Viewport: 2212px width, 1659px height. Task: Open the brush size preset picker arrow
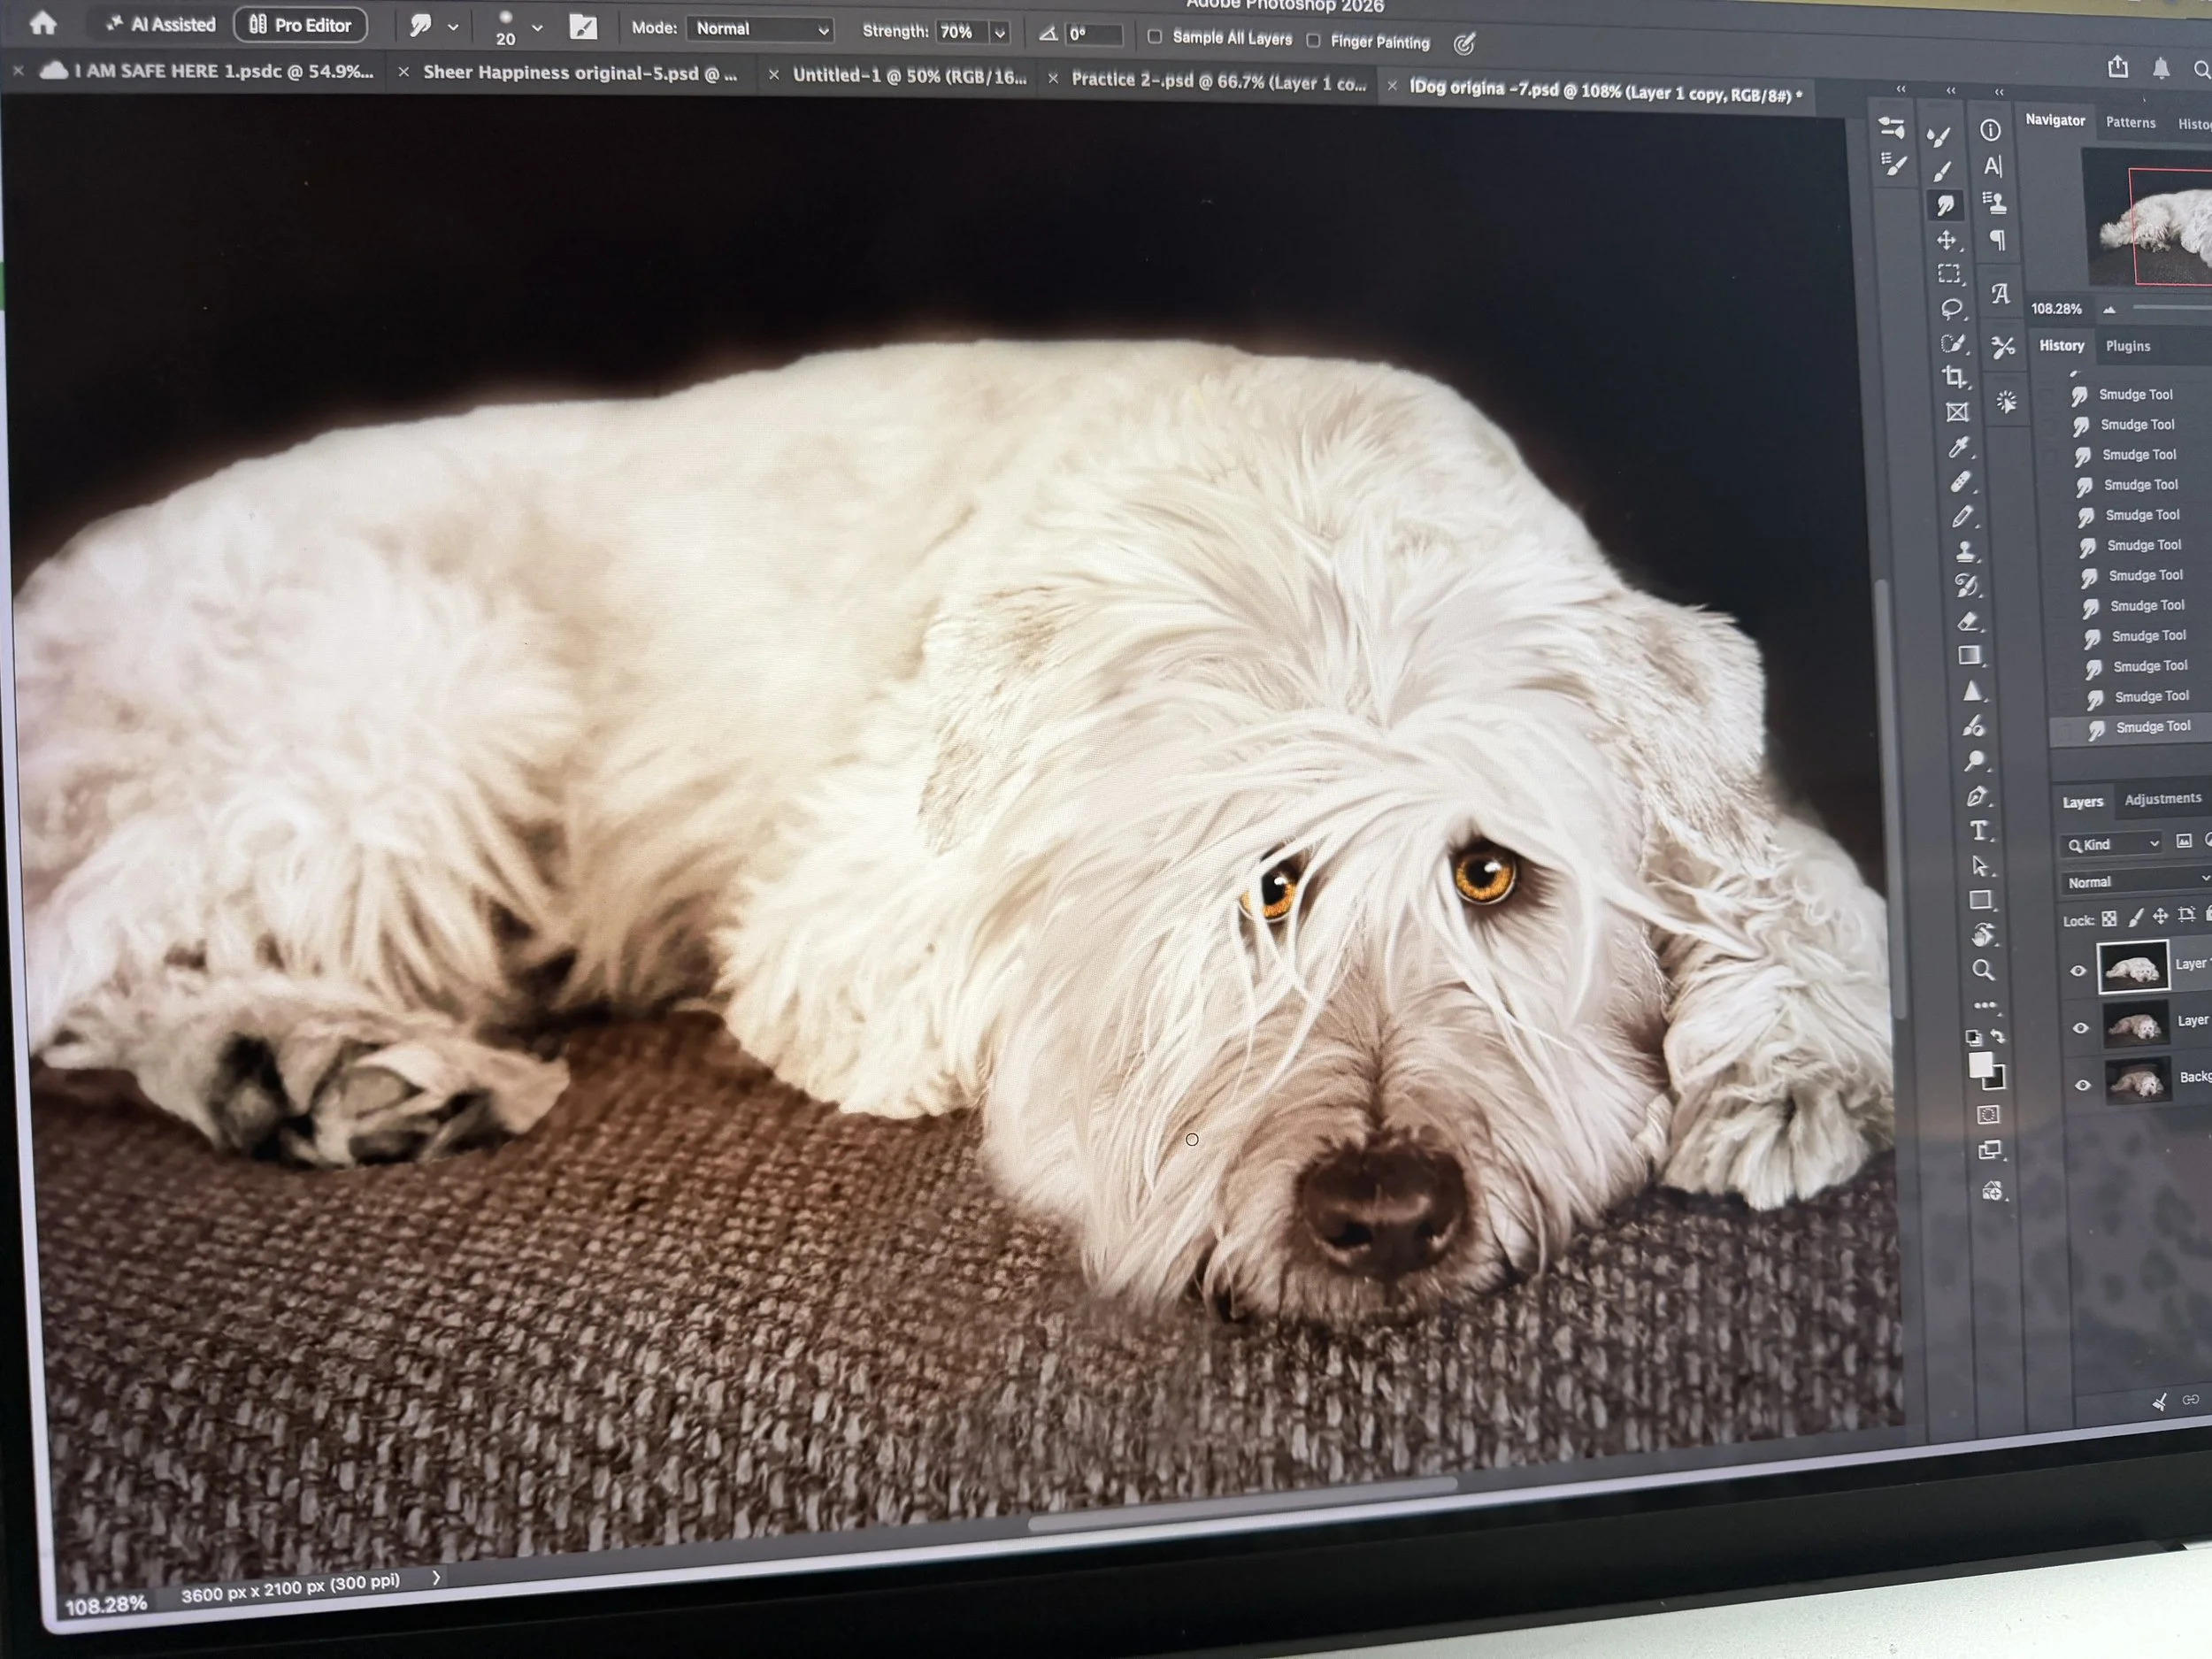pyautogui.click(x=537, y=28)
